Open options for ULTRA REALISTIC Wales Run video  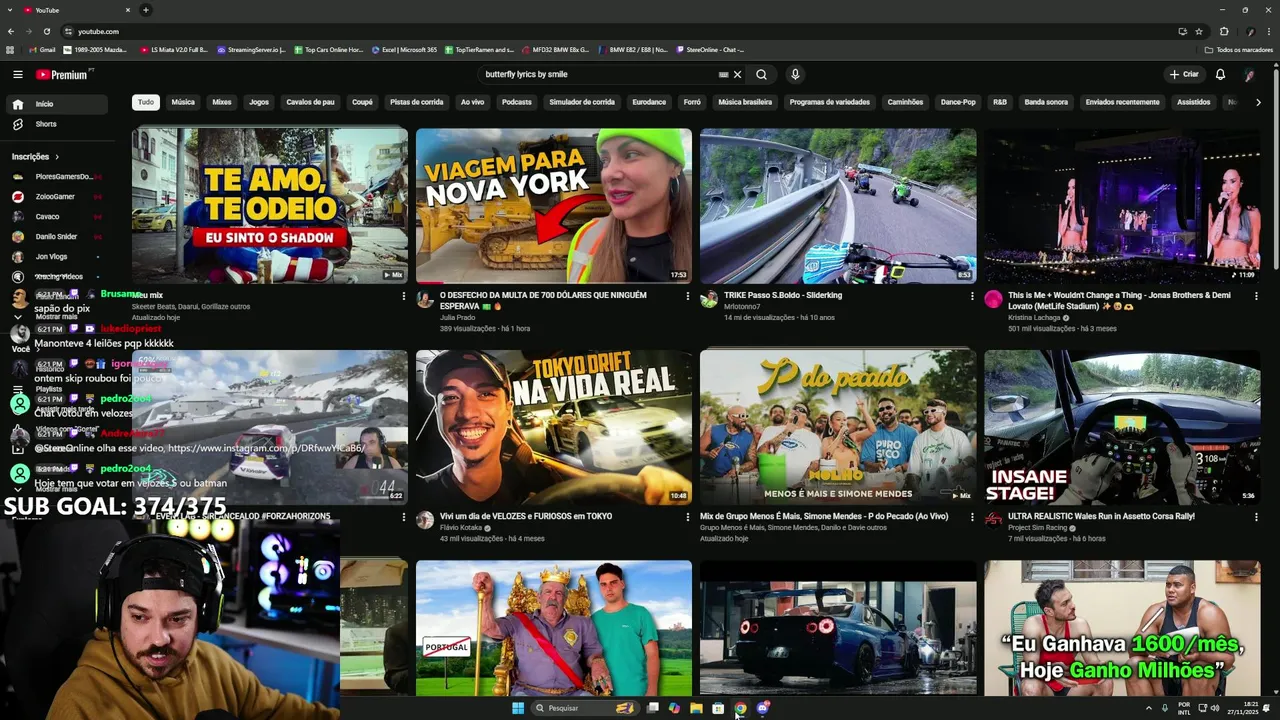[x=1255, y=517]
